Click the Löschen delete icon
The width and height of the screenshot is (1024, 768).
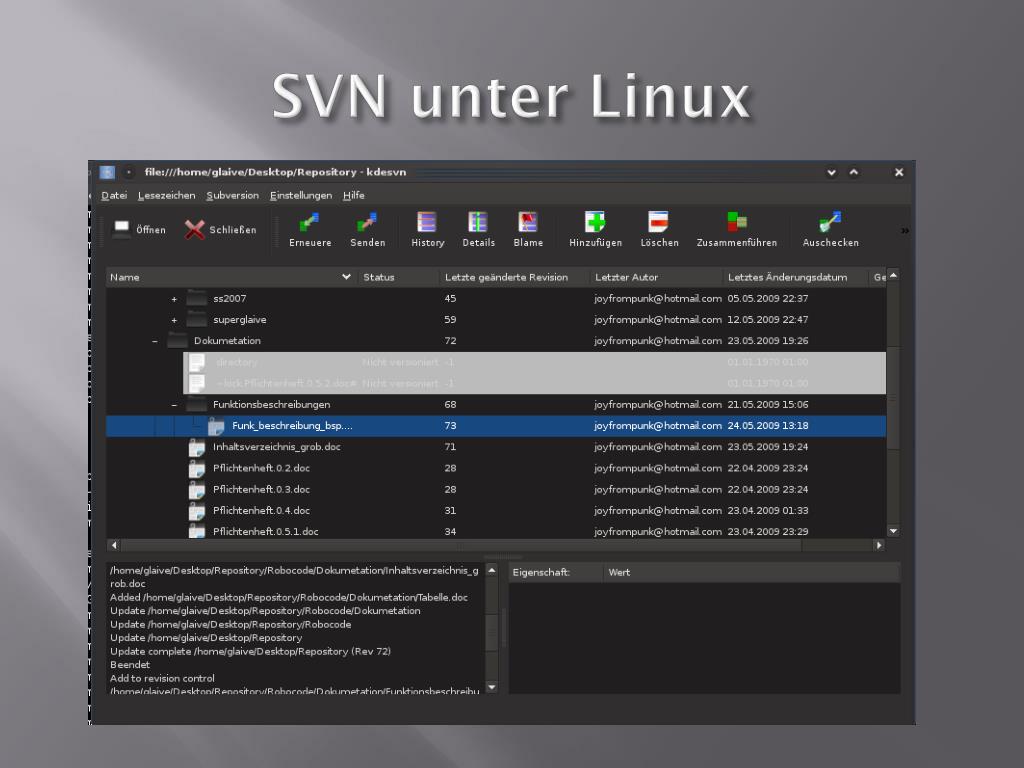(658, 222)
